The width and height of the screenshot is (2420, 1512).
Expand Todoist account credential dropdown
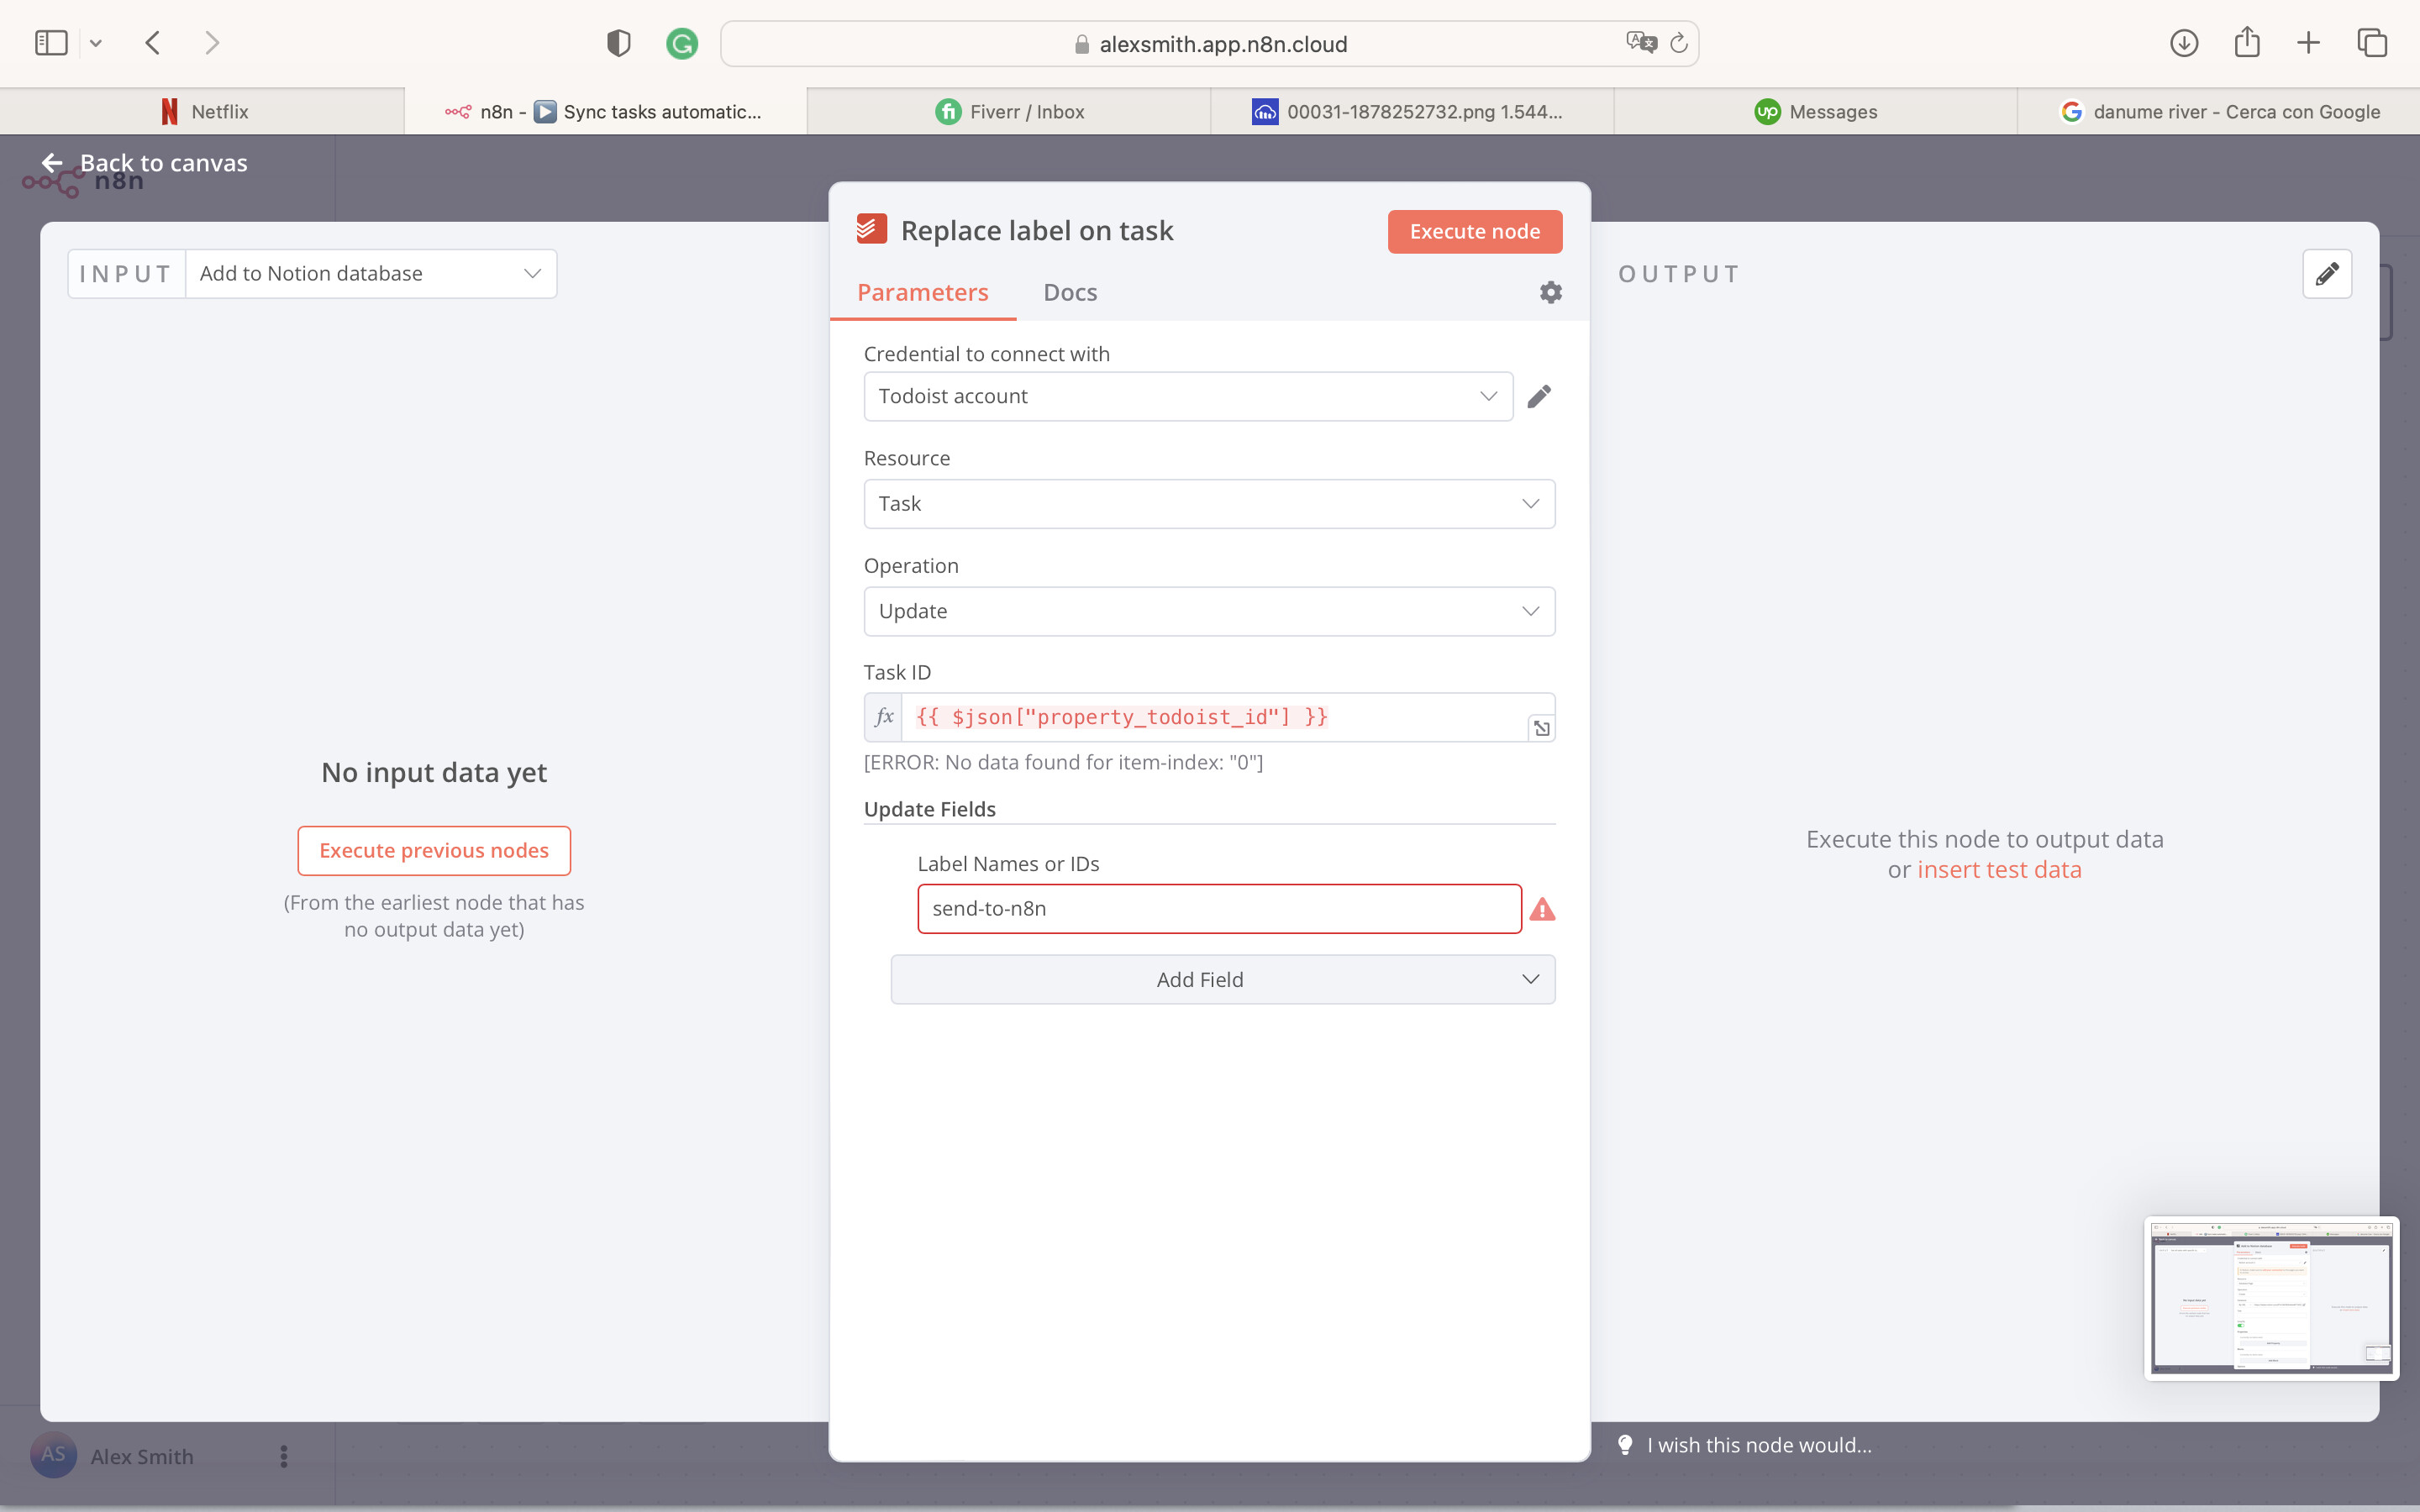pos(1187,396)
